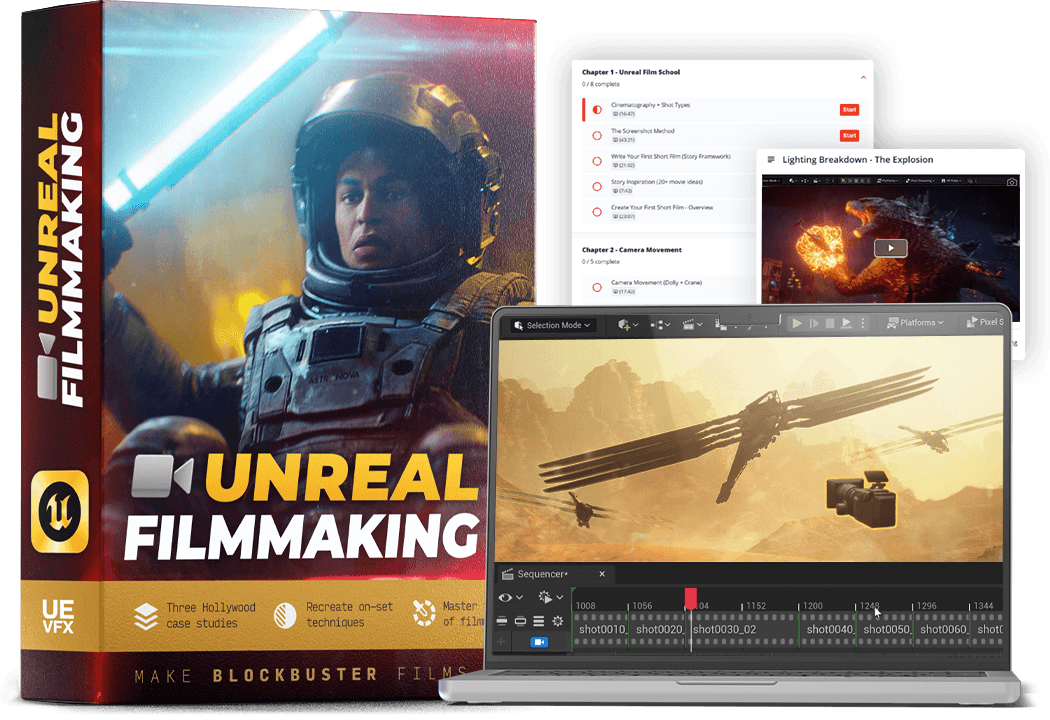Click the Eject play button
Viewport: 1050px width, 720px height.
pos(846,323)
